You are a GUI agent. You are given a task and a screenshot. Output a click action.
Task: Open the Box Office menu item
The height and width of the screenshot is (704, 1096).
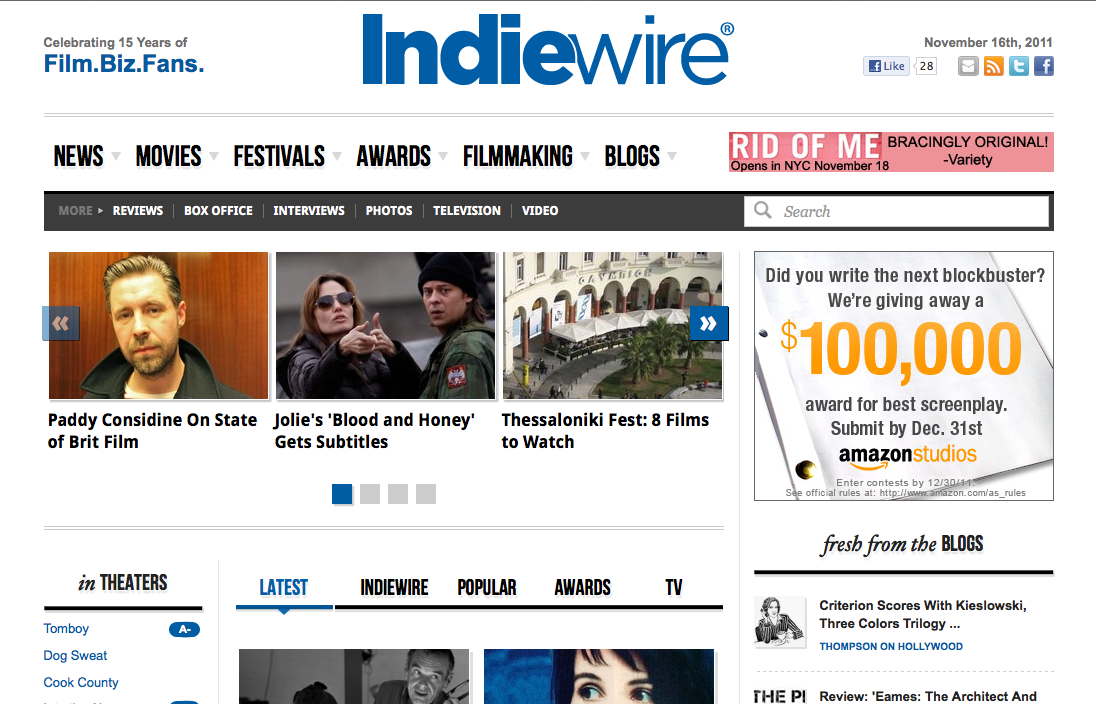coord(218,211)
